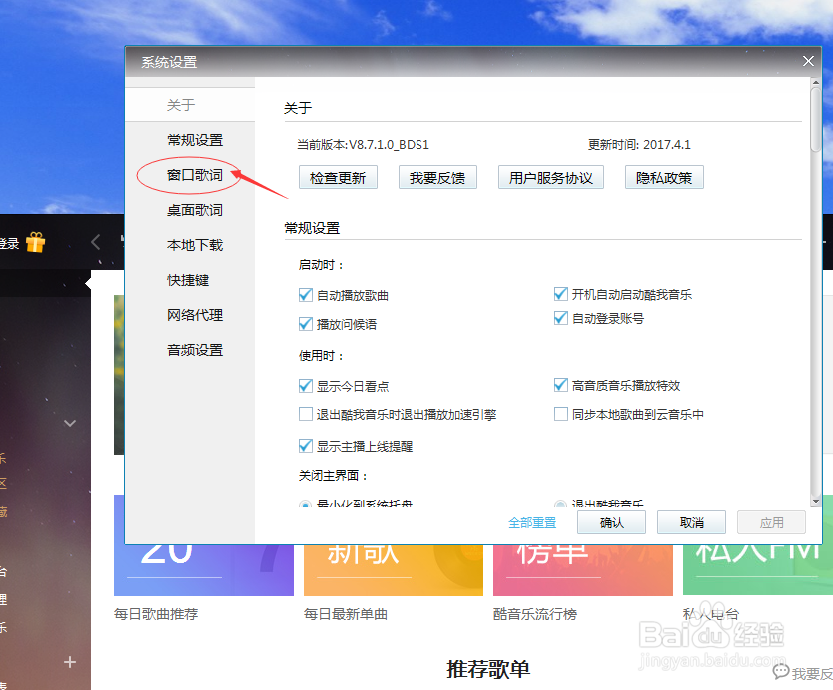Click the 酷音乐流行榜 label

click(535, 614)
